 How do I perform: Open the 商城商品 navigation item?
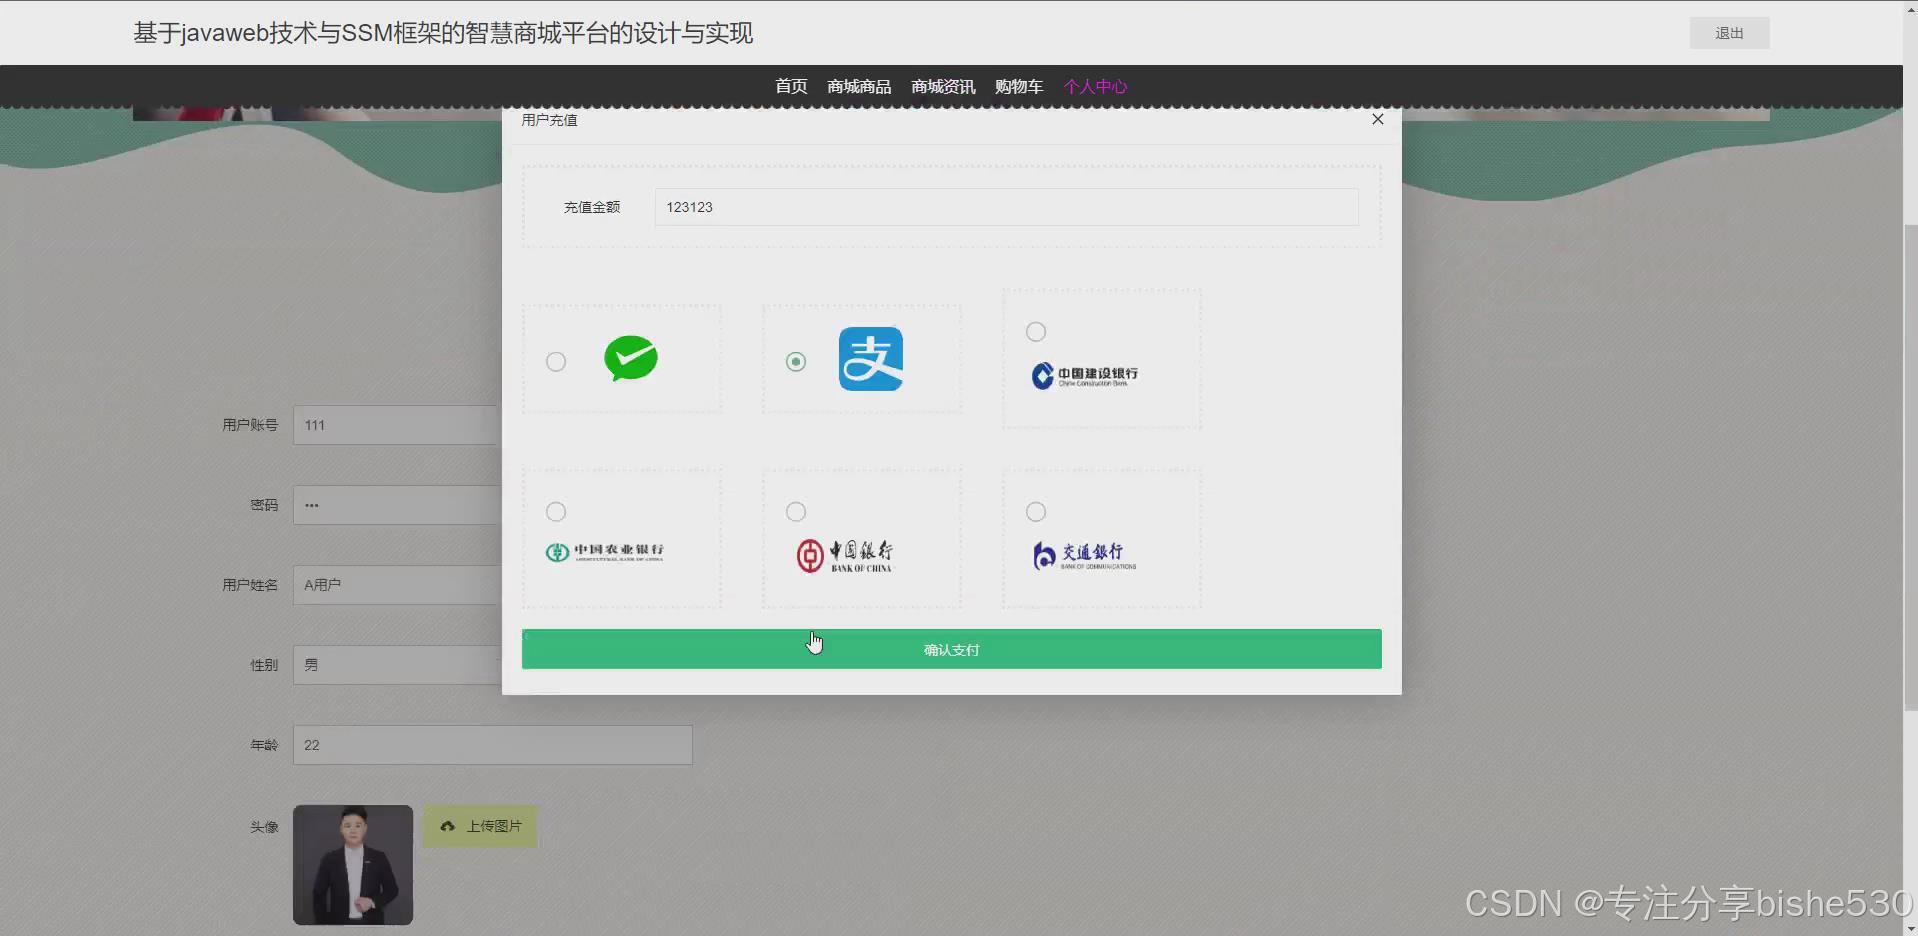coord(859,86)
